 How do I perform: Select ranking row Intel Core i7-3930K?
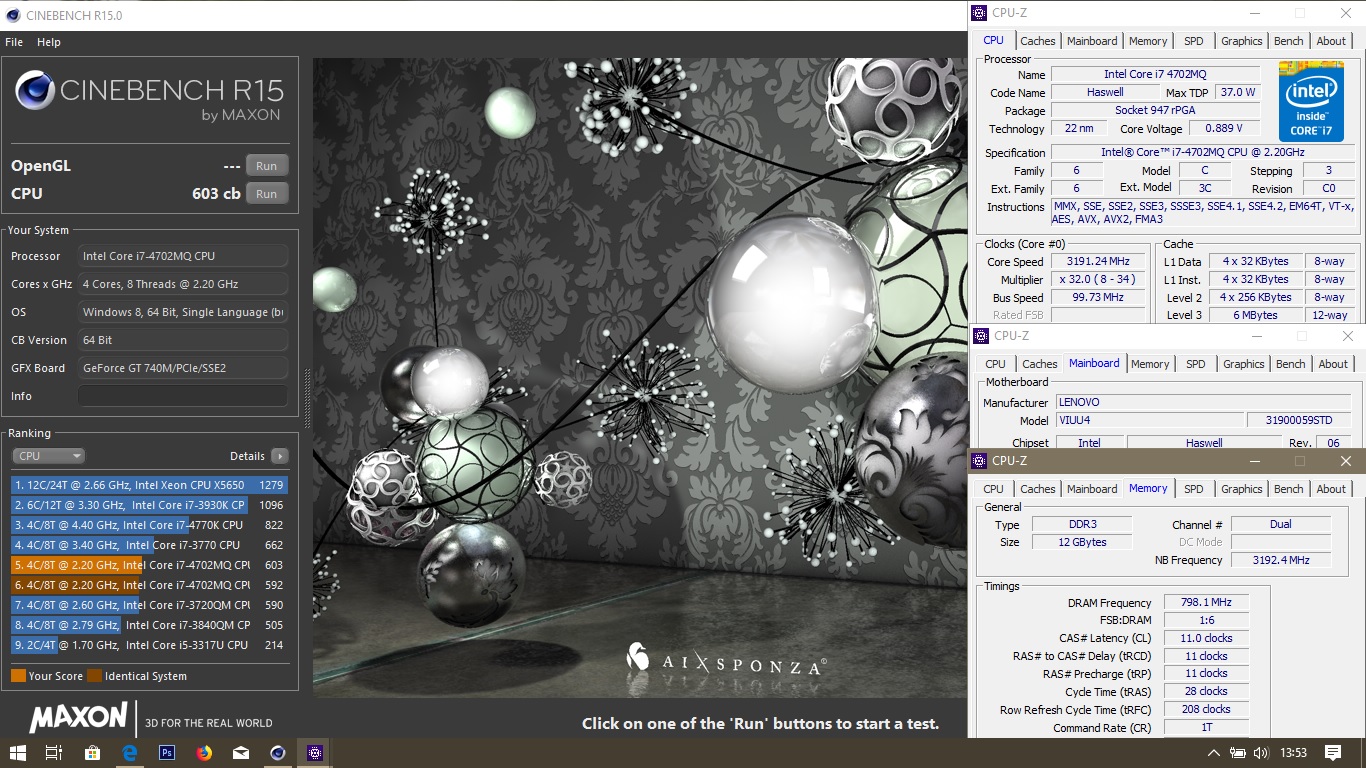[150, 505]
